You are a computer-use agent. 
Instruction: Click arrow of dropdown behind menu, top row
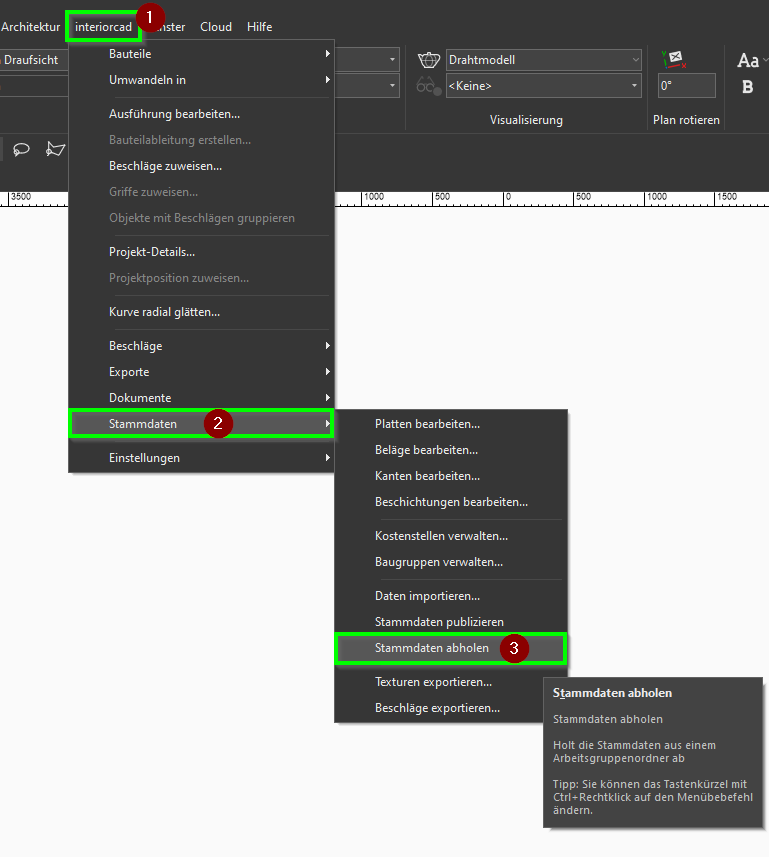point(392,60)
